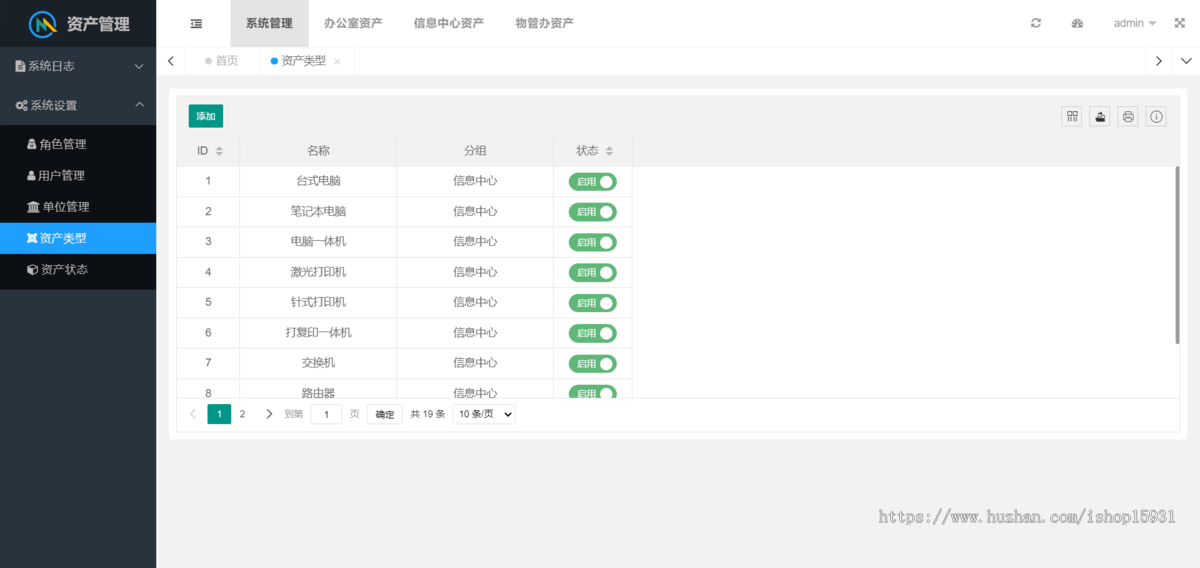1200x568 pixels.
Task: Click the 分组 column header
Action: click(475, 151)
